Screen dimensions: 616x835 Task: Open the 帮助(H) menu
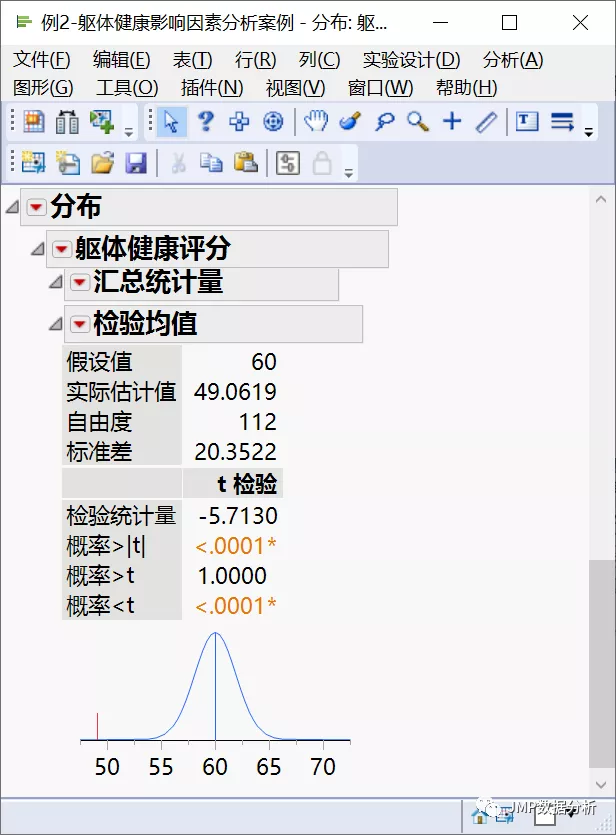coord(466,88)
